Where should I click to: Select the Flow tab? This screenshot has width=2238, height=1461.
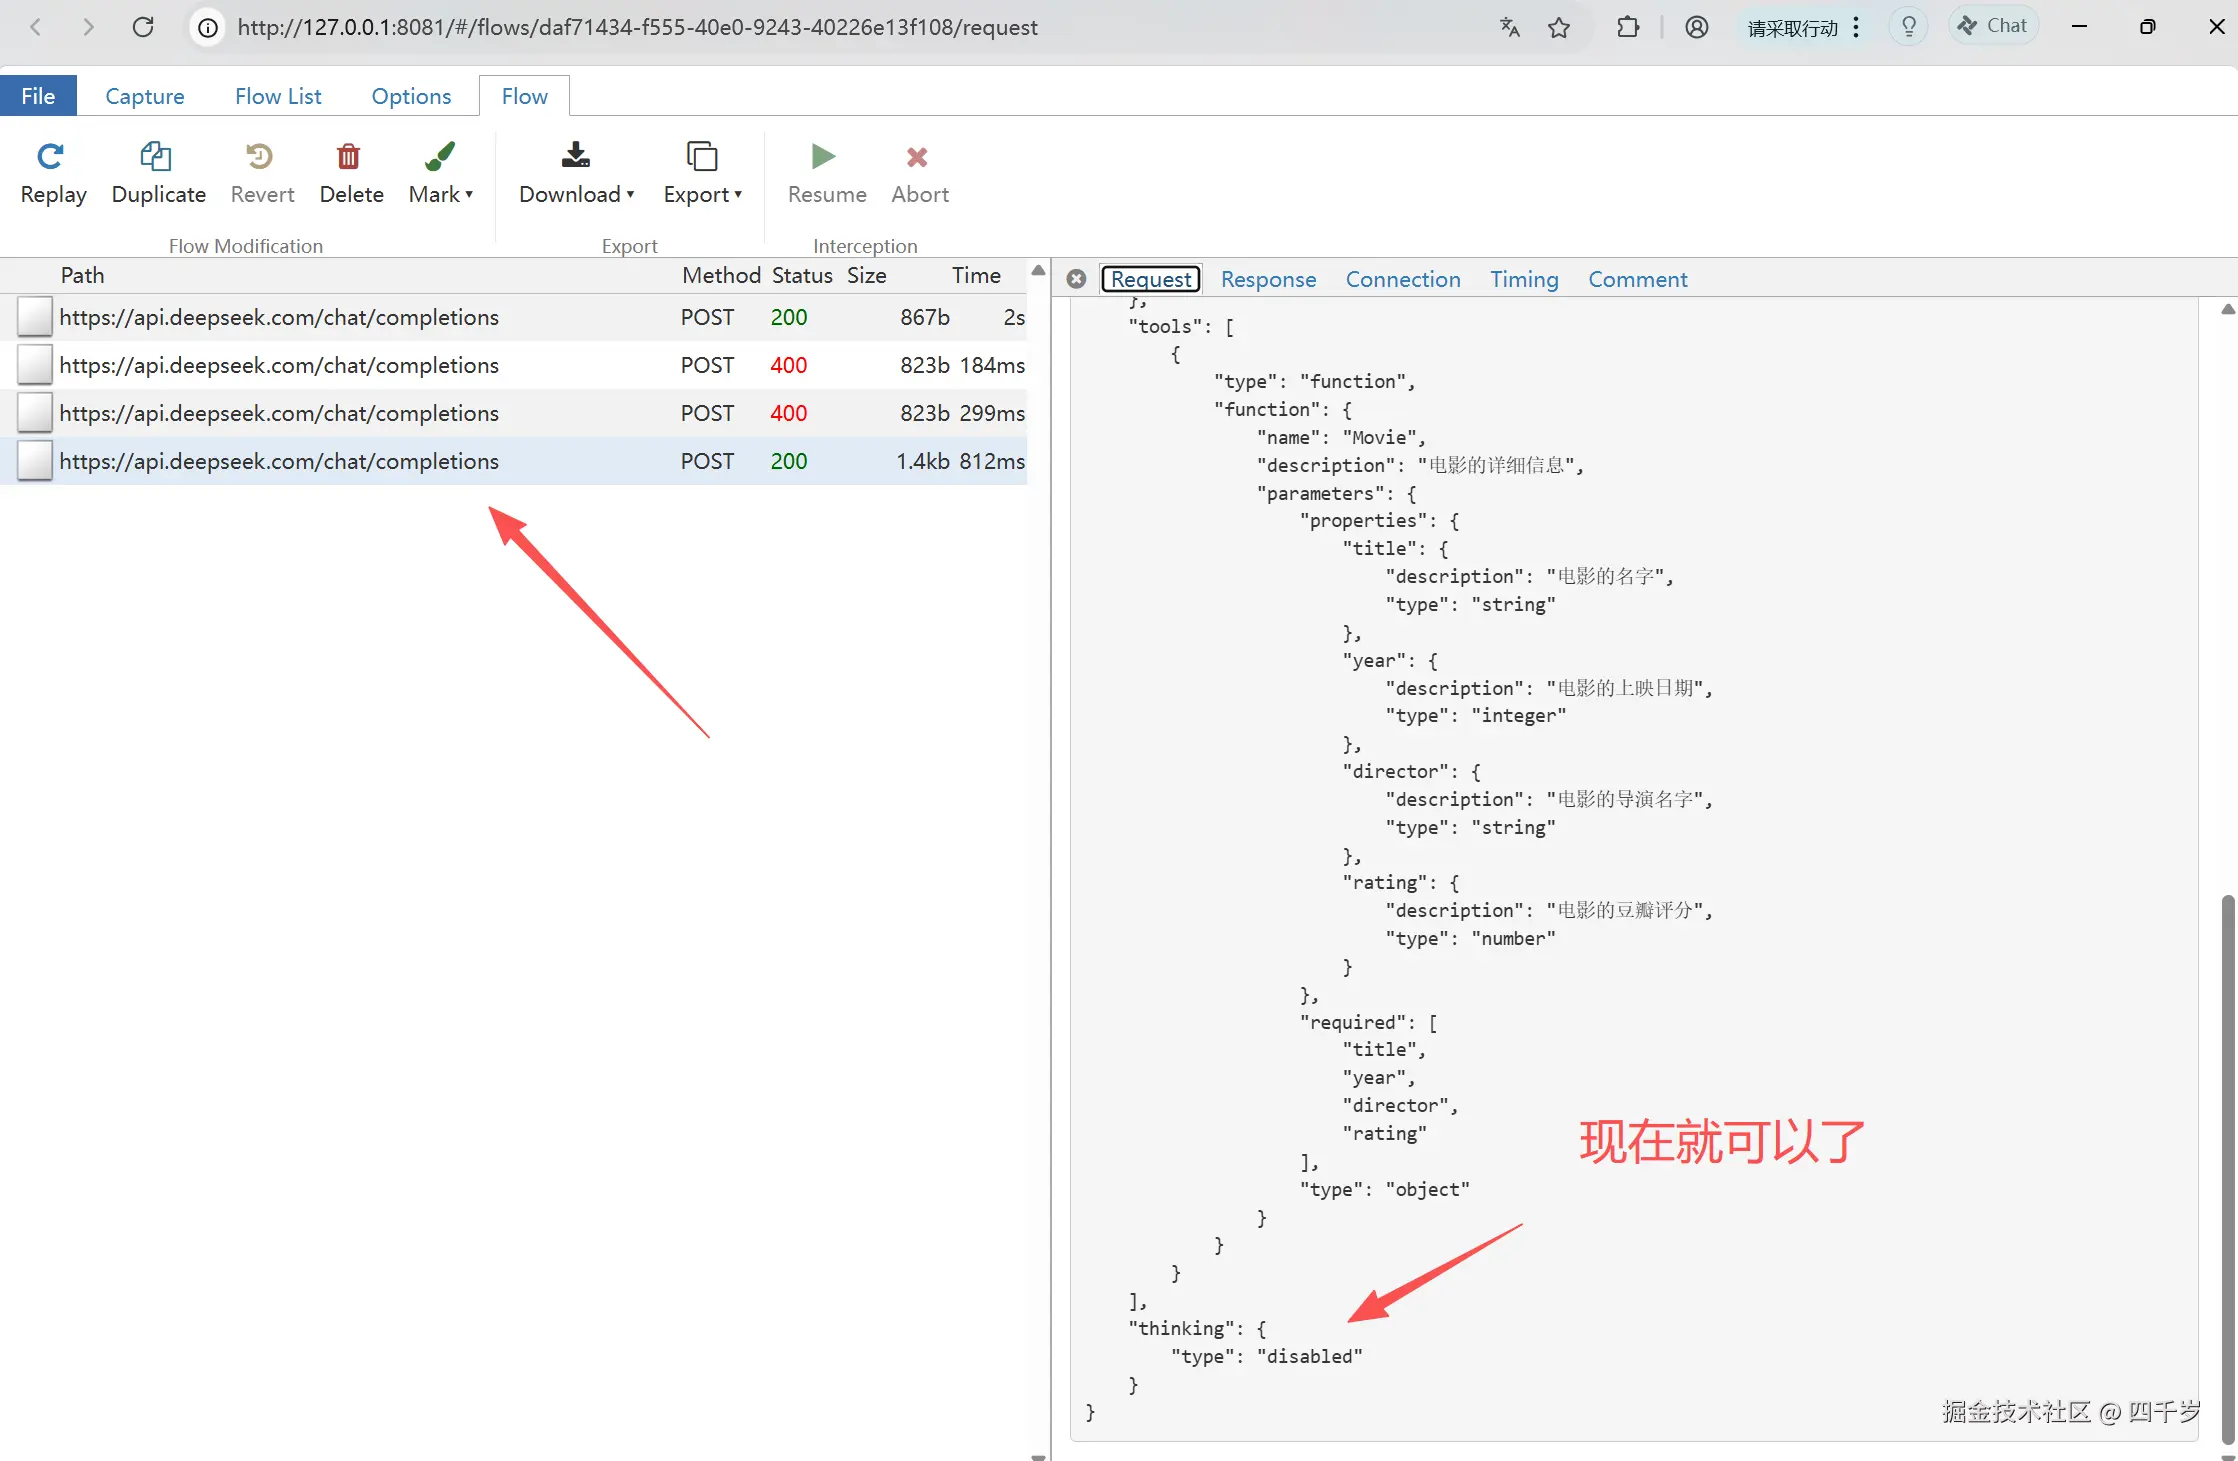tap(524, 96)
